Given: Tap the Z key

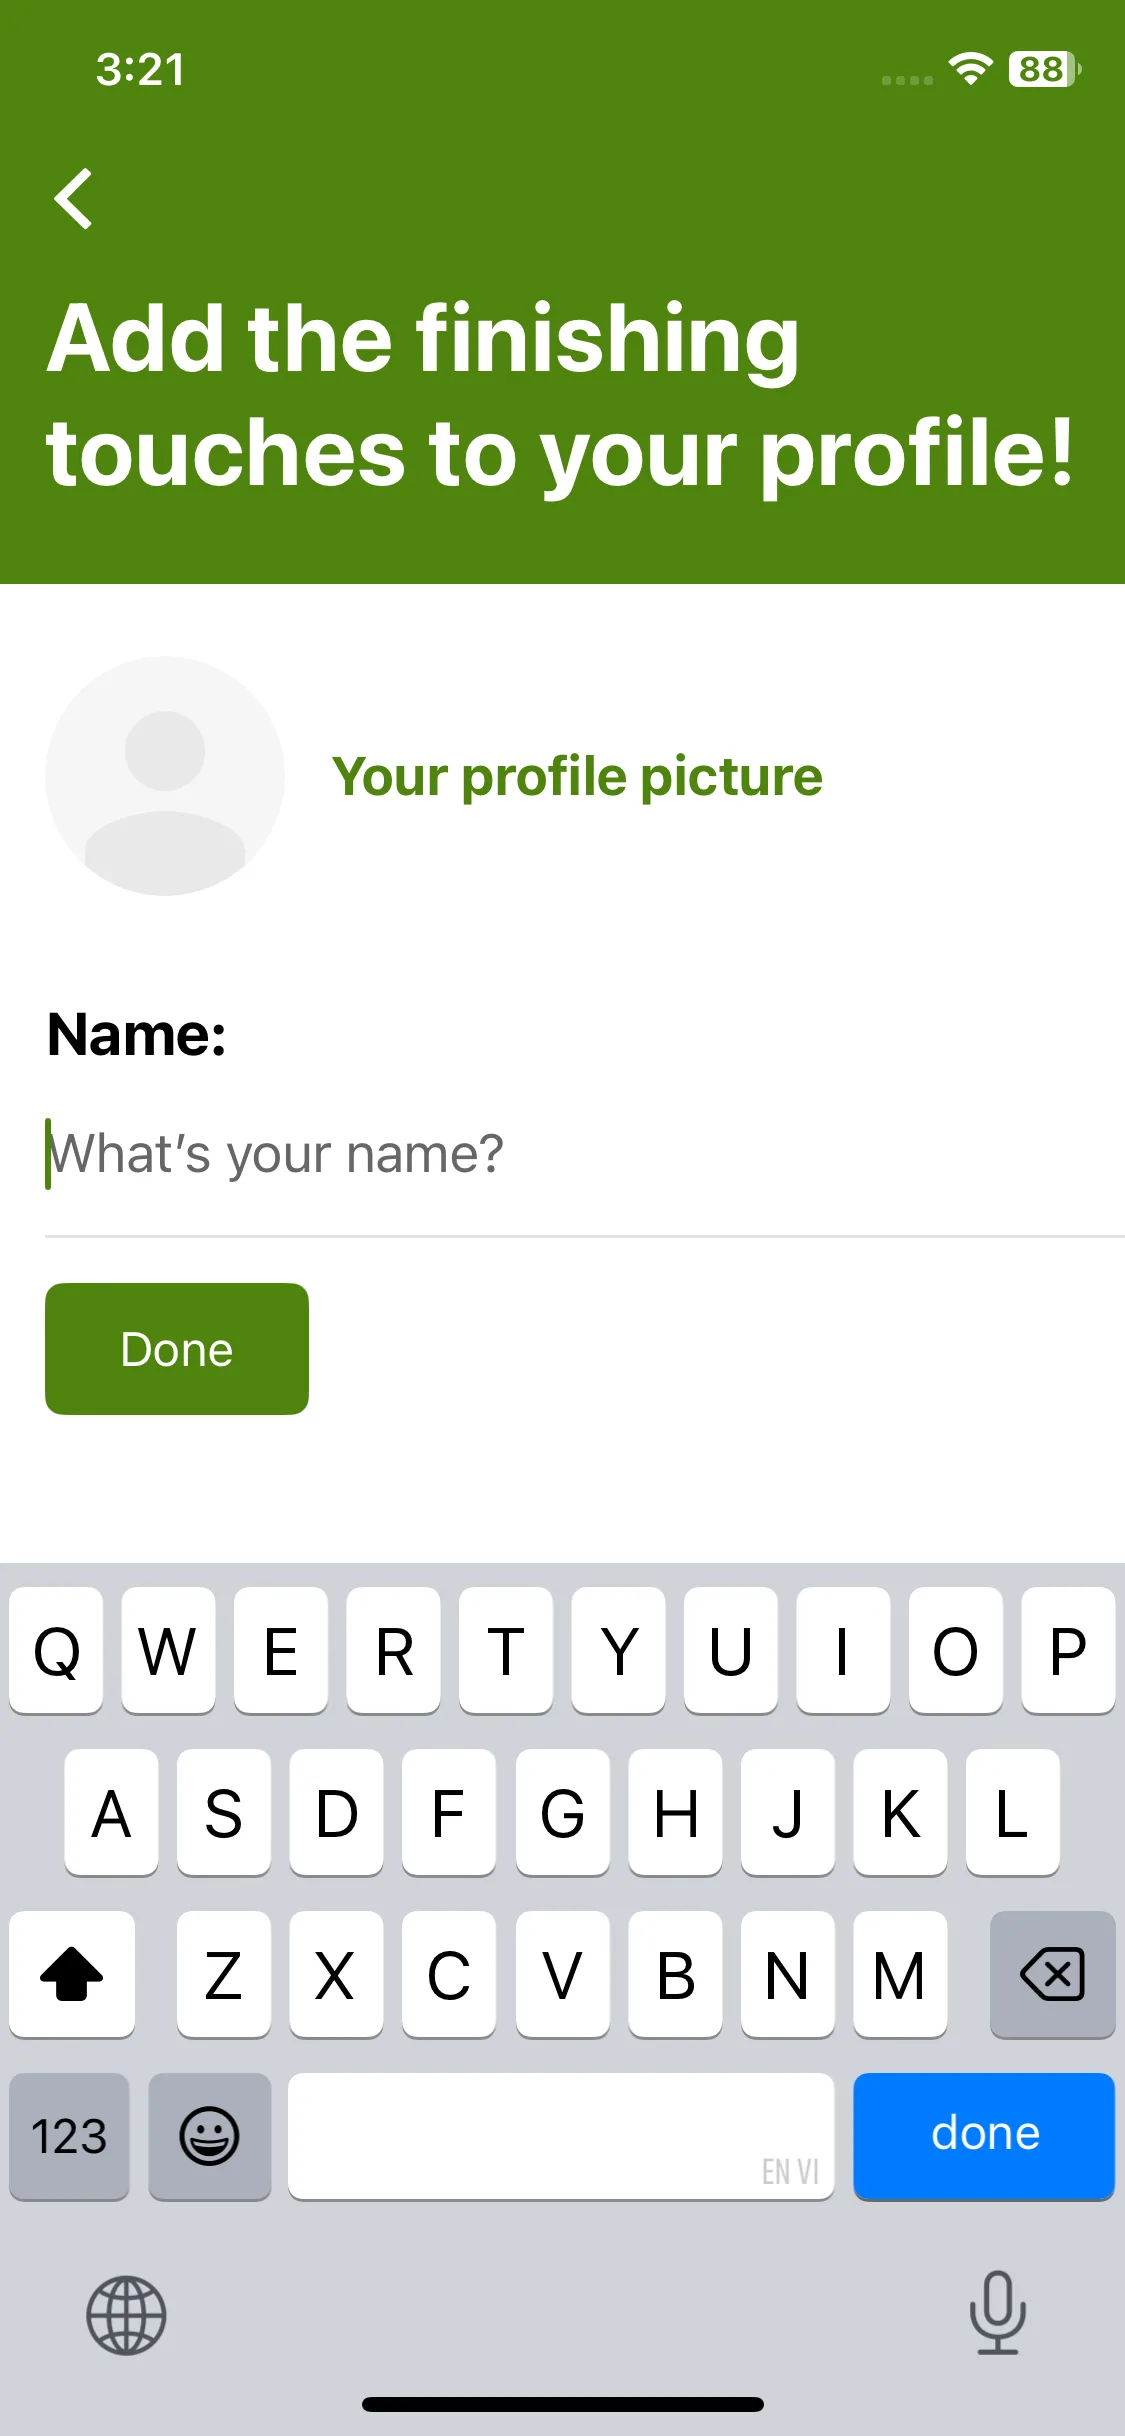Looking at the screenshot, I should point(223,1974).
